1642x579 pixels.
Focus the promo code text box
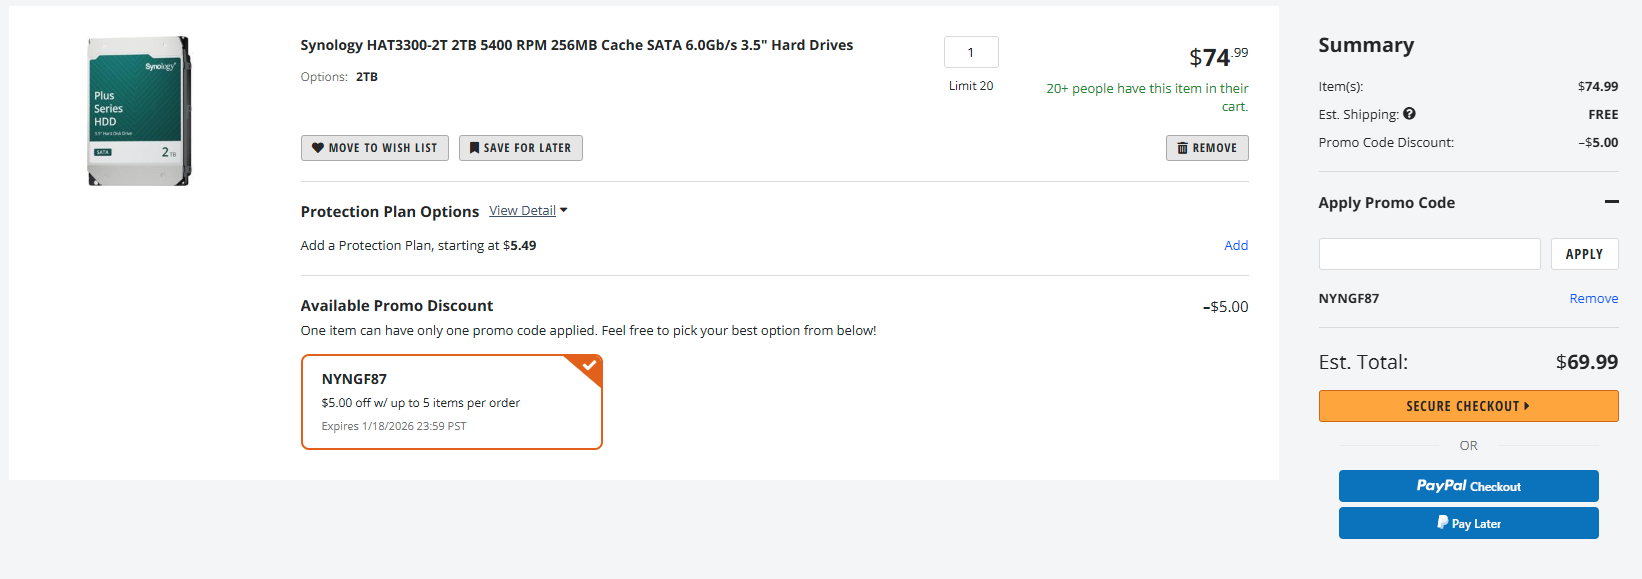point(1429,254)
